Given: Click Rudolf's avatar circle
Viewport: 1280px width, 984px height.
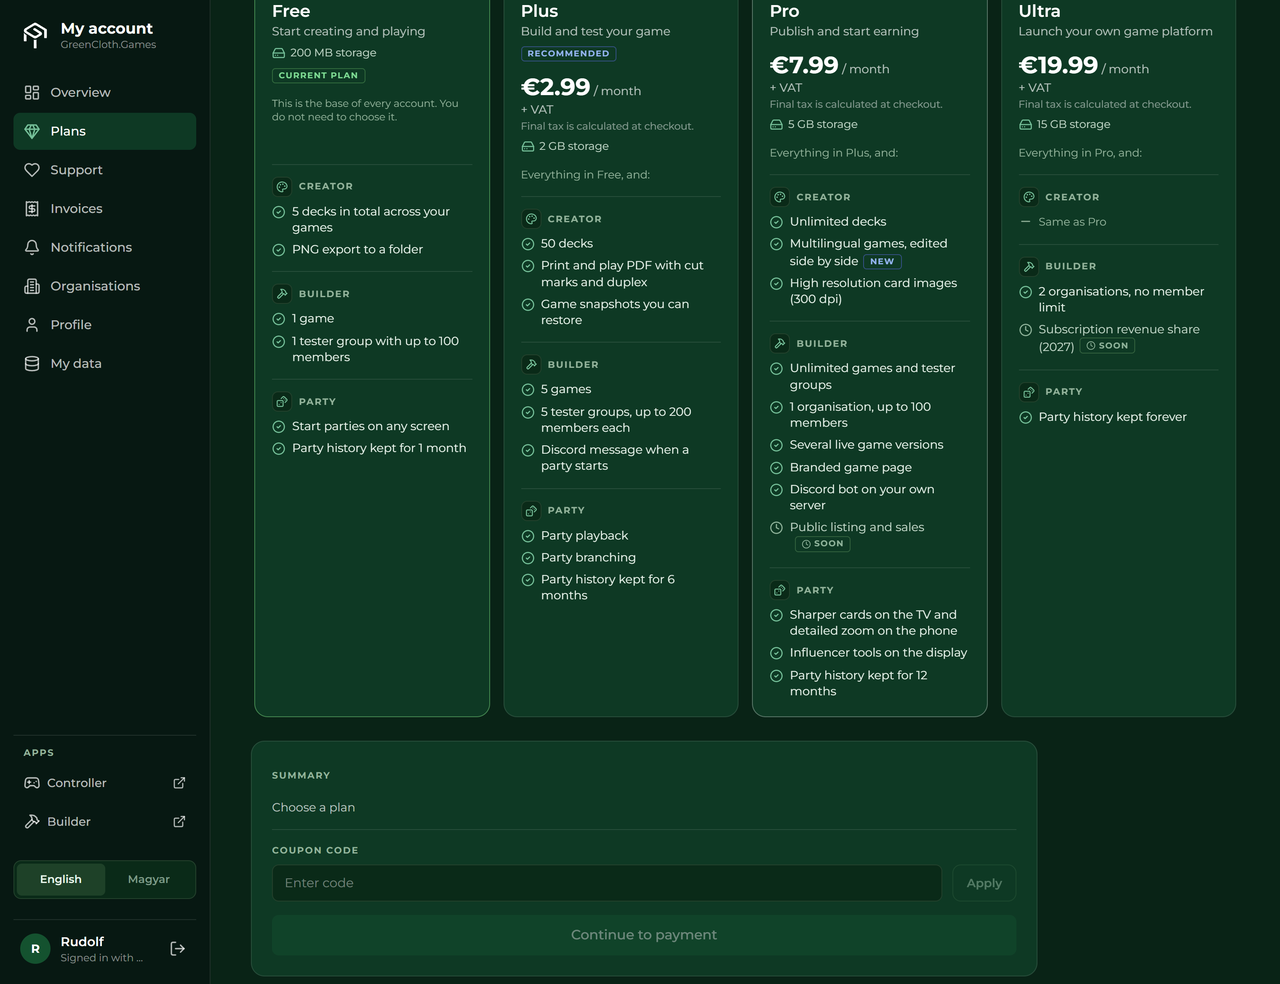Looking at the screenshot, I should tap(35, 949).
